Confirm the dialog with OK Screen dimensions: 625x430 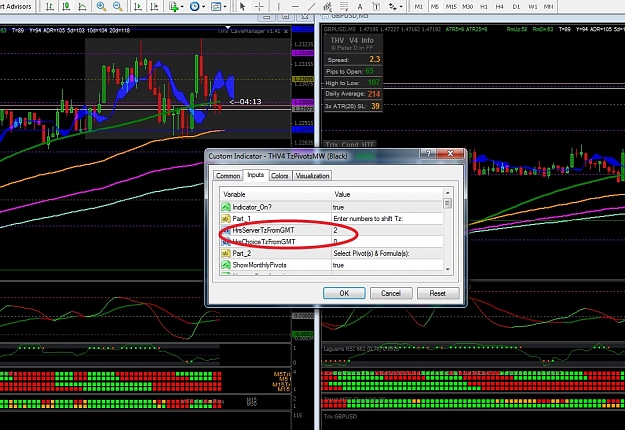[344, 293]
